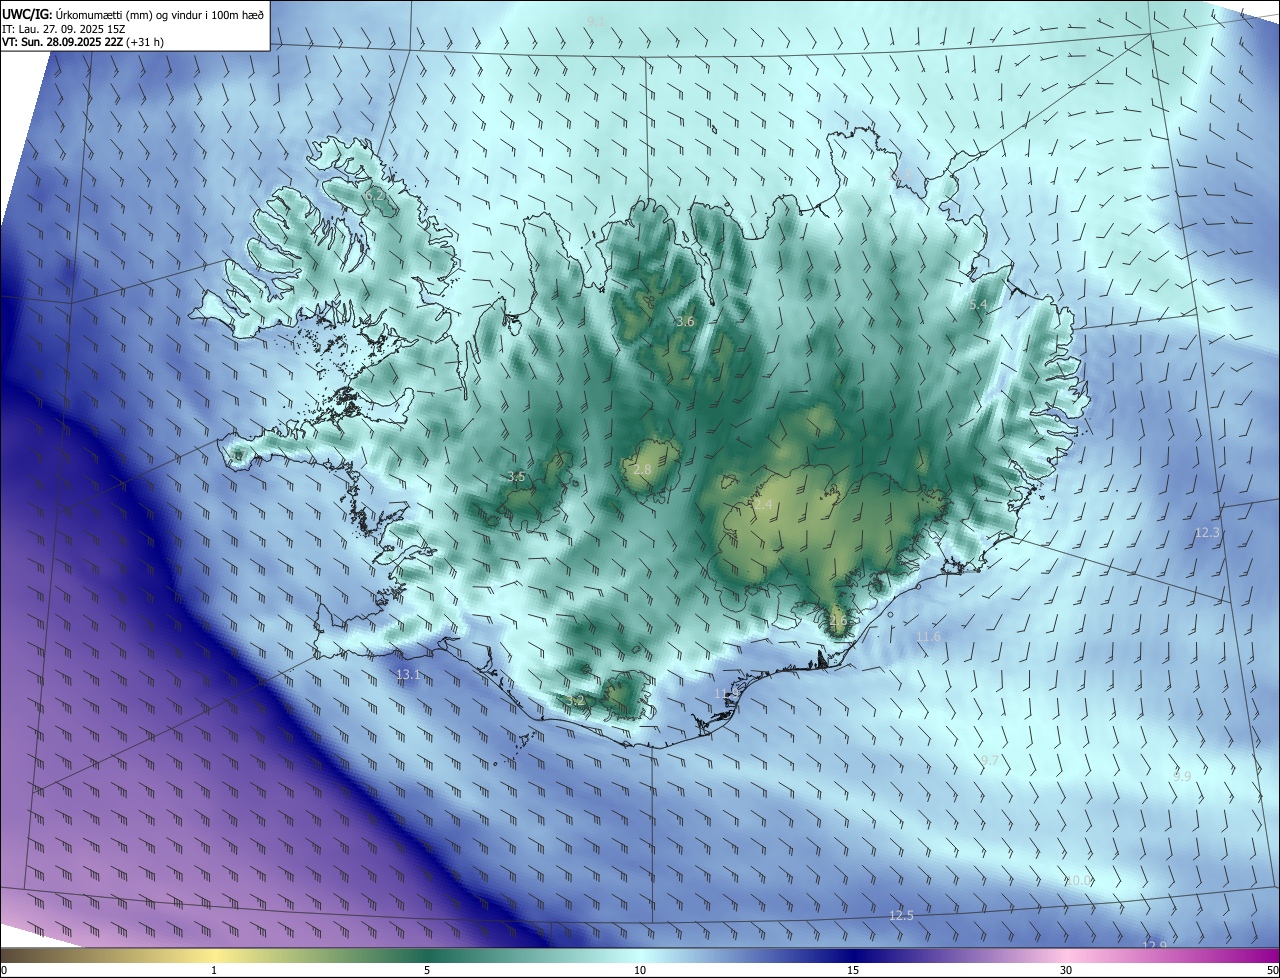The width and height of the screenshot is (1280, 978).
Task: Click the "11.9" value on the south coast
Action: click(727, 693)
